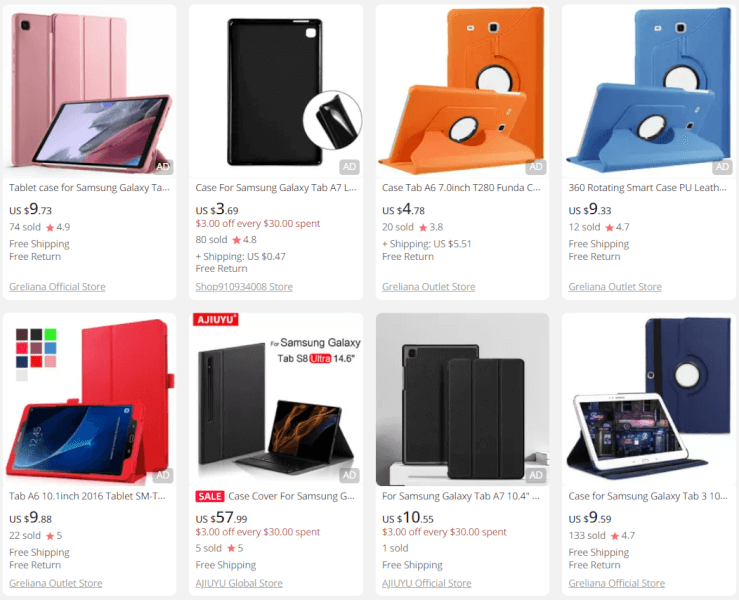
Task: Click the star rating 3.8 on orange case
Action: tap(431, 227)
